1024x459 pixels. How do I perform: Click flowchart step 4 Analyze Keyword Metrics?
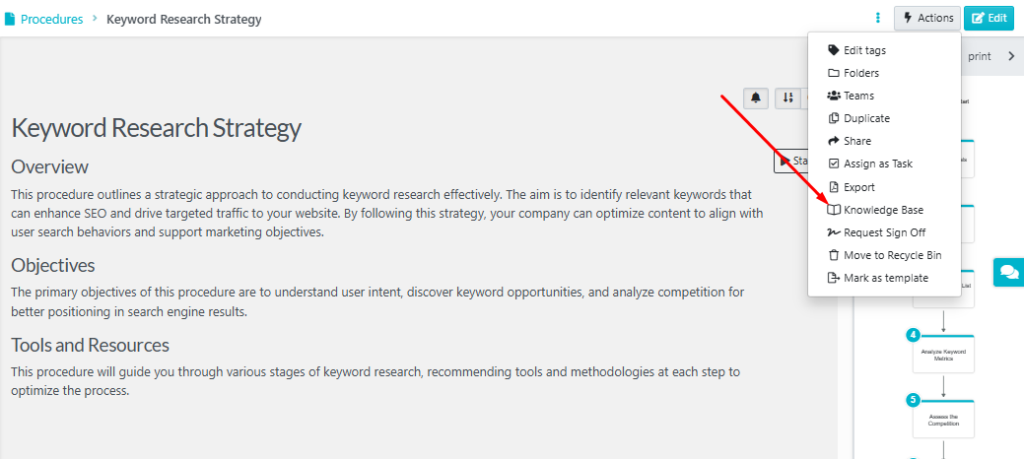[943, 355]
